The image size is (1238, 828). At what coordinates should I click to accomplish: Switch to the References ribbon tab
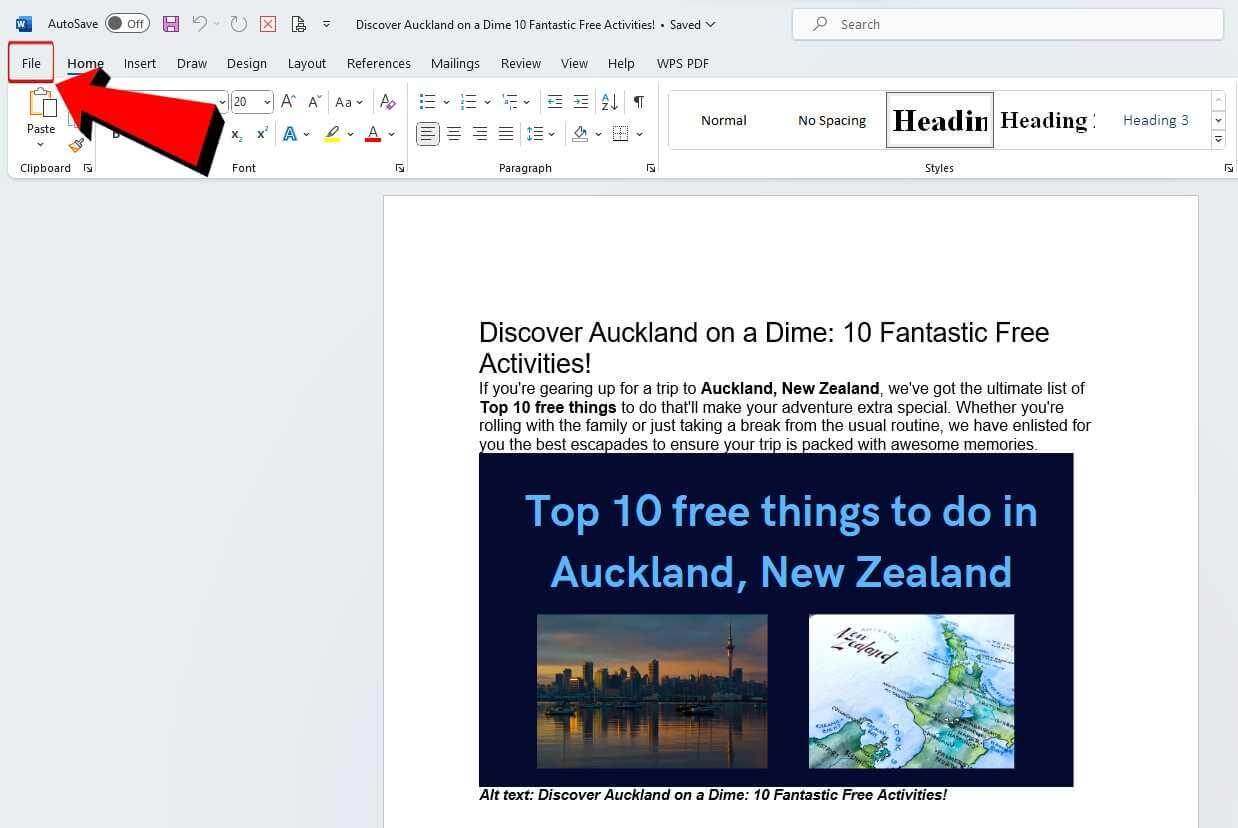pyautogui.click(x=378, y=63)
